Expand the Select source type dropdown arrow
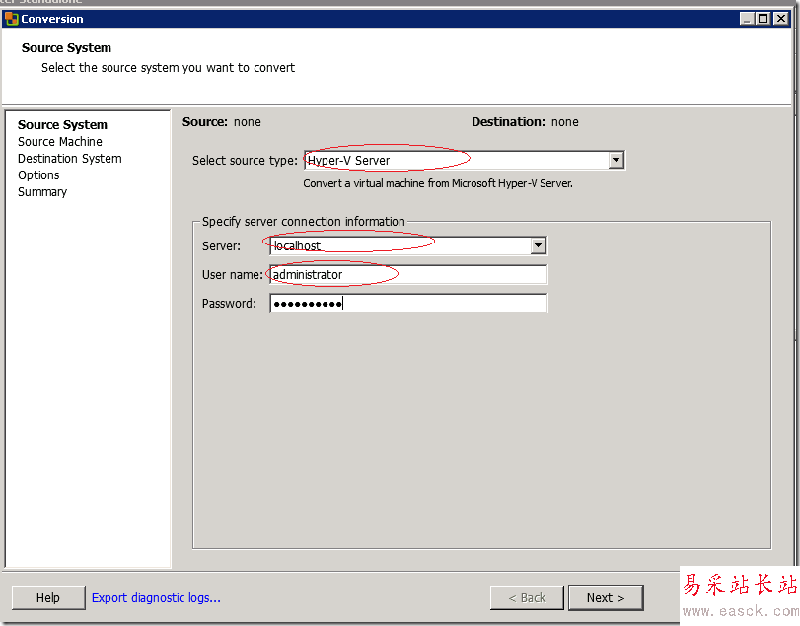Viewport: 800px width, 626px height. point(616,160)
